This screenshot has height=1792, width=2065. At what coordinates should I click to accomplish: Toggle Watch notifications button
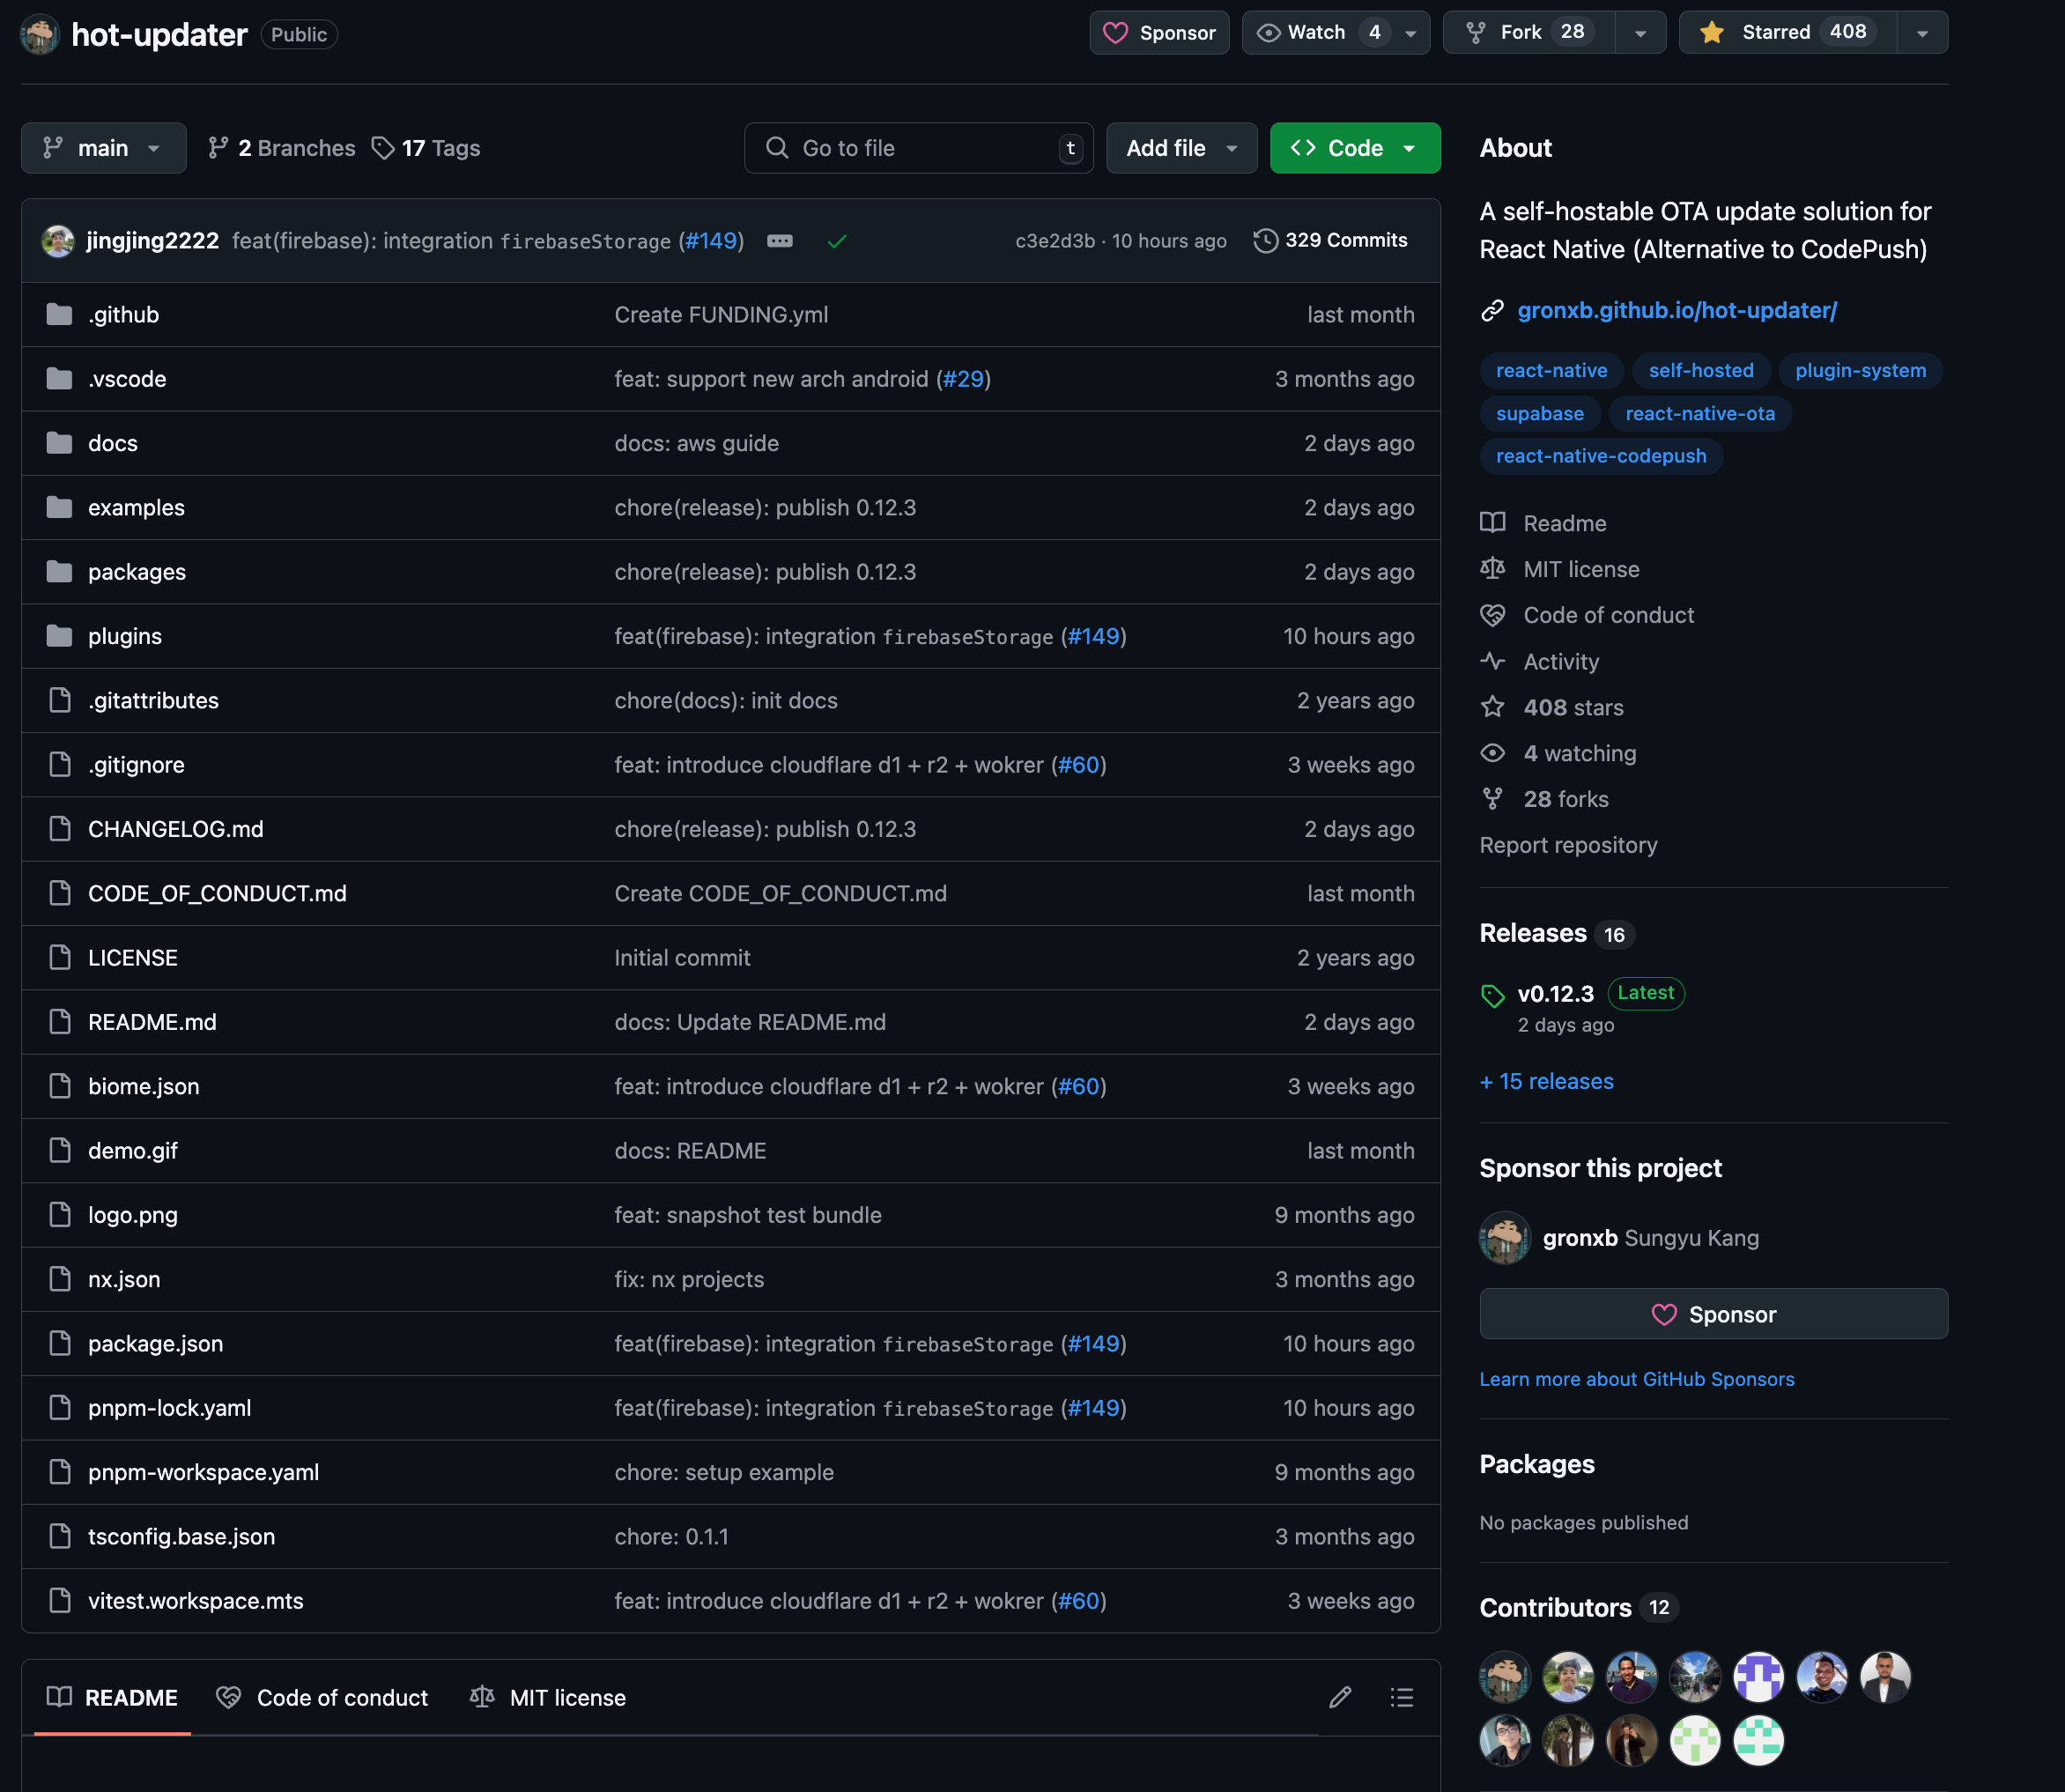[1317, 32]
